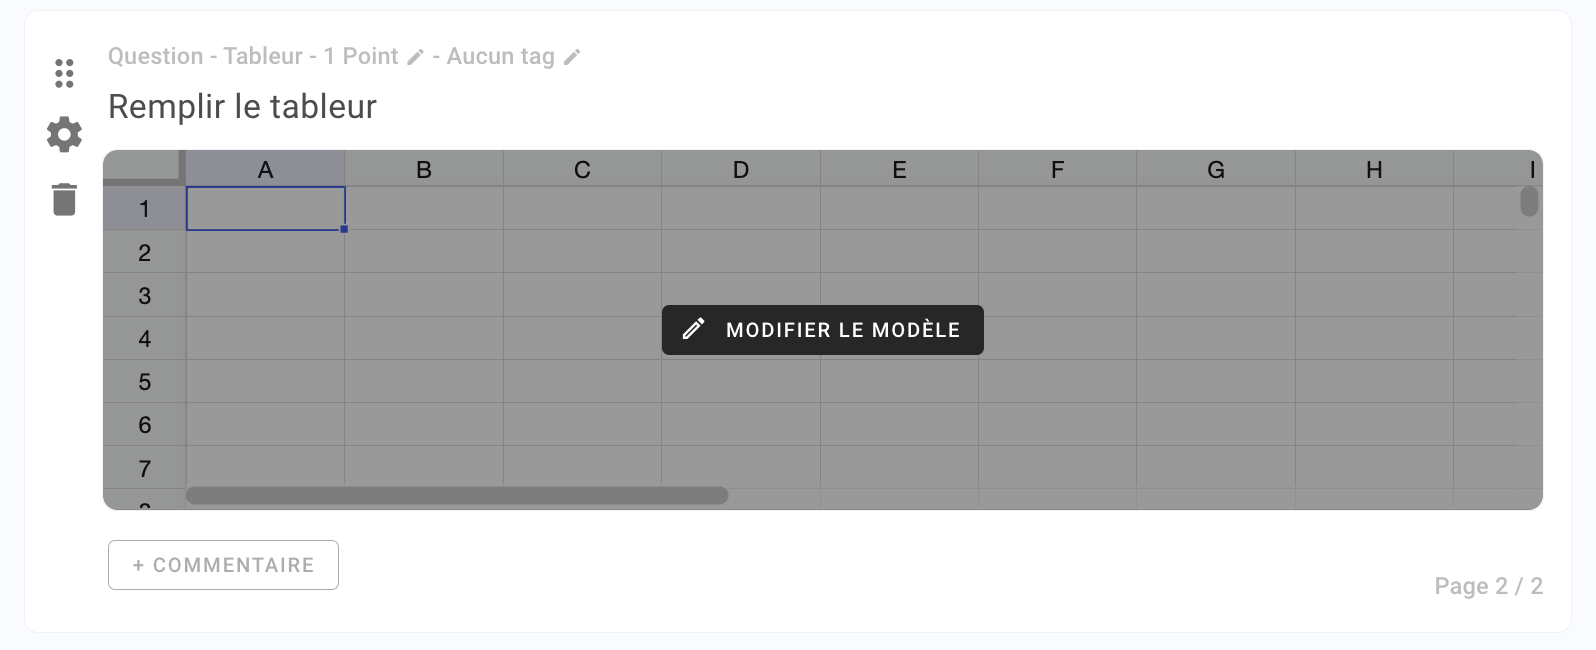
Task: Select row 6 header
Action: pos(144,425)
